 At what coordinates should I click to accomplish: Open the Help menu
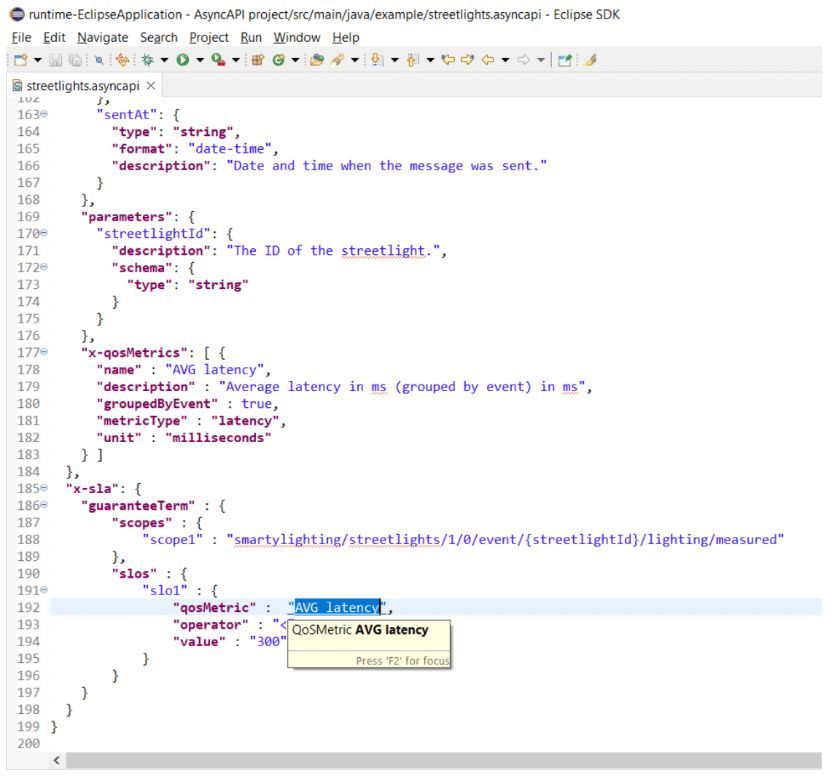(x=346, y=38)
